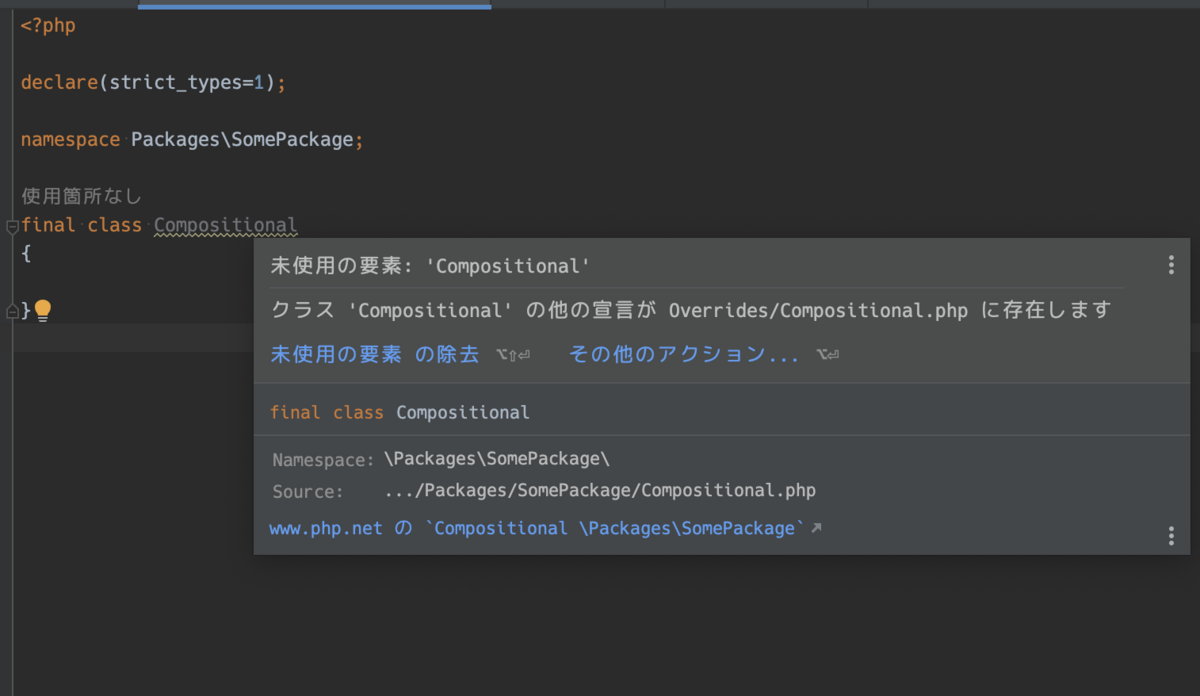
Task: Open the three-dot menu beside the '未使用の要素' warning
Action: pos(1171,265)
